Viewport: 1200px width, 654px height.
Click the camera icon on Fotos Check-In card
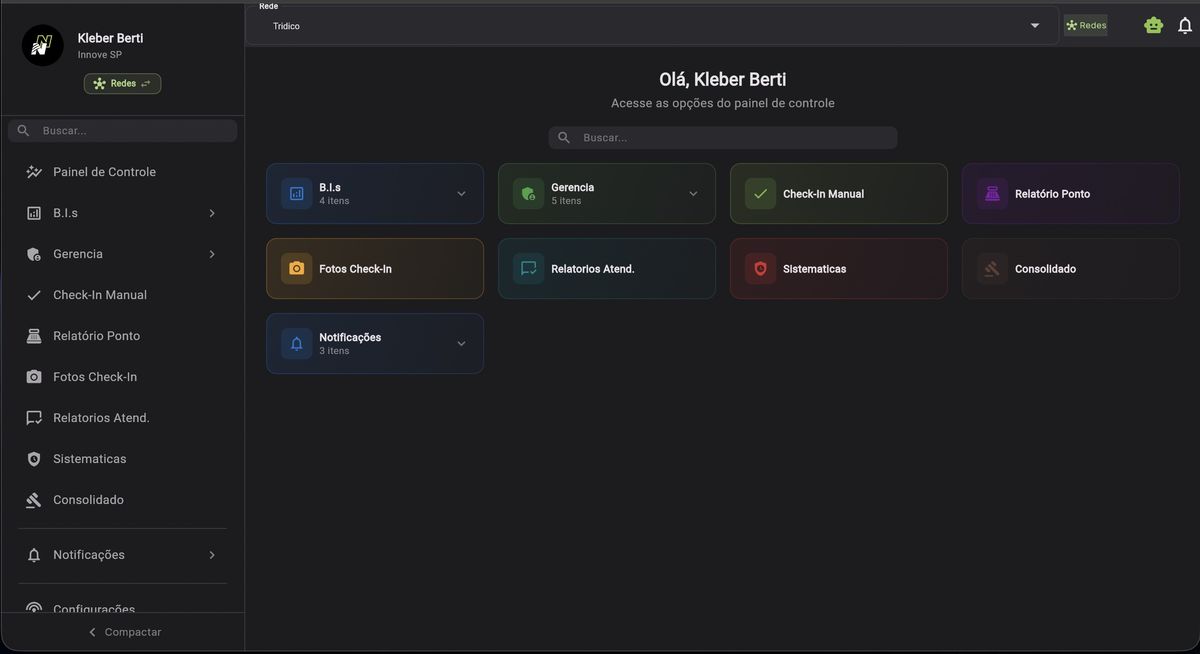[295, 268]
